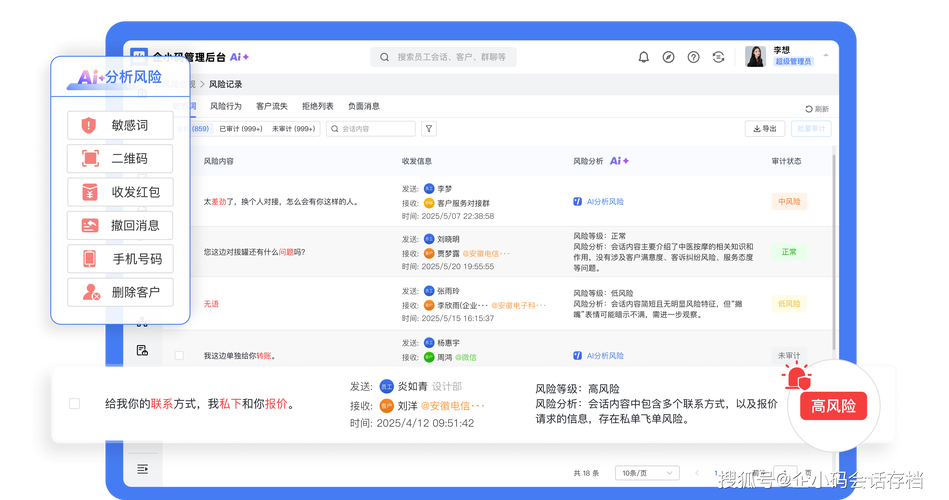The width and height of the screenshot is (949, 500).
Task: Click the compass icon in top bar
Action: coord(668,57)
